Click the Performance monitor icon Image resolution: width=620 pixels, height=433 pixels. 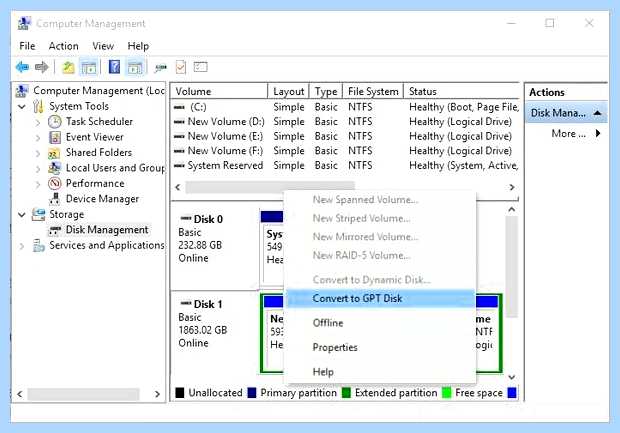[x=55, y=183]
